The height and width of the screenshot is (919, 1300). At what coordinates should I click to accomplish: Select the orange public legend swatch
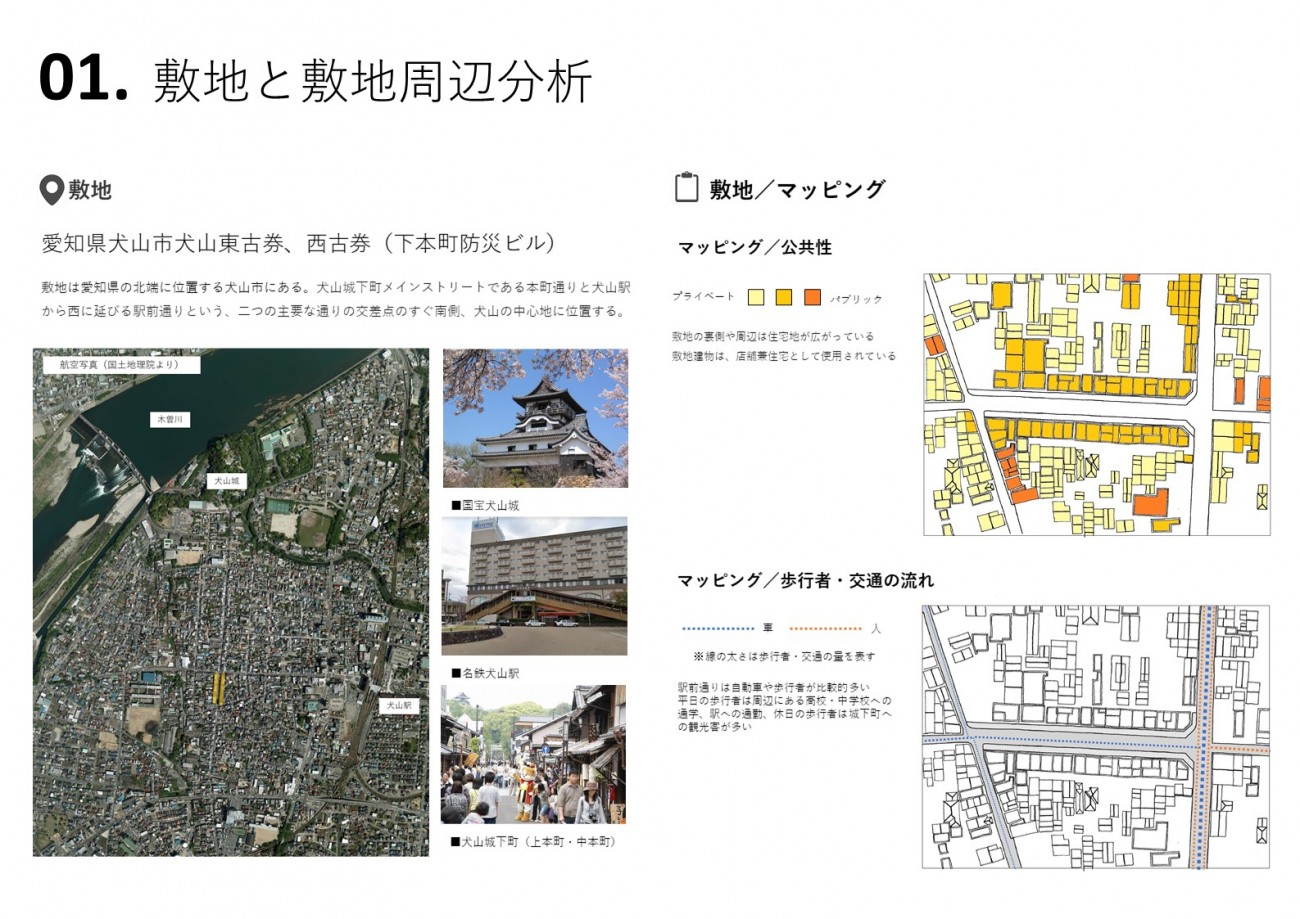(x=812, y=297)
